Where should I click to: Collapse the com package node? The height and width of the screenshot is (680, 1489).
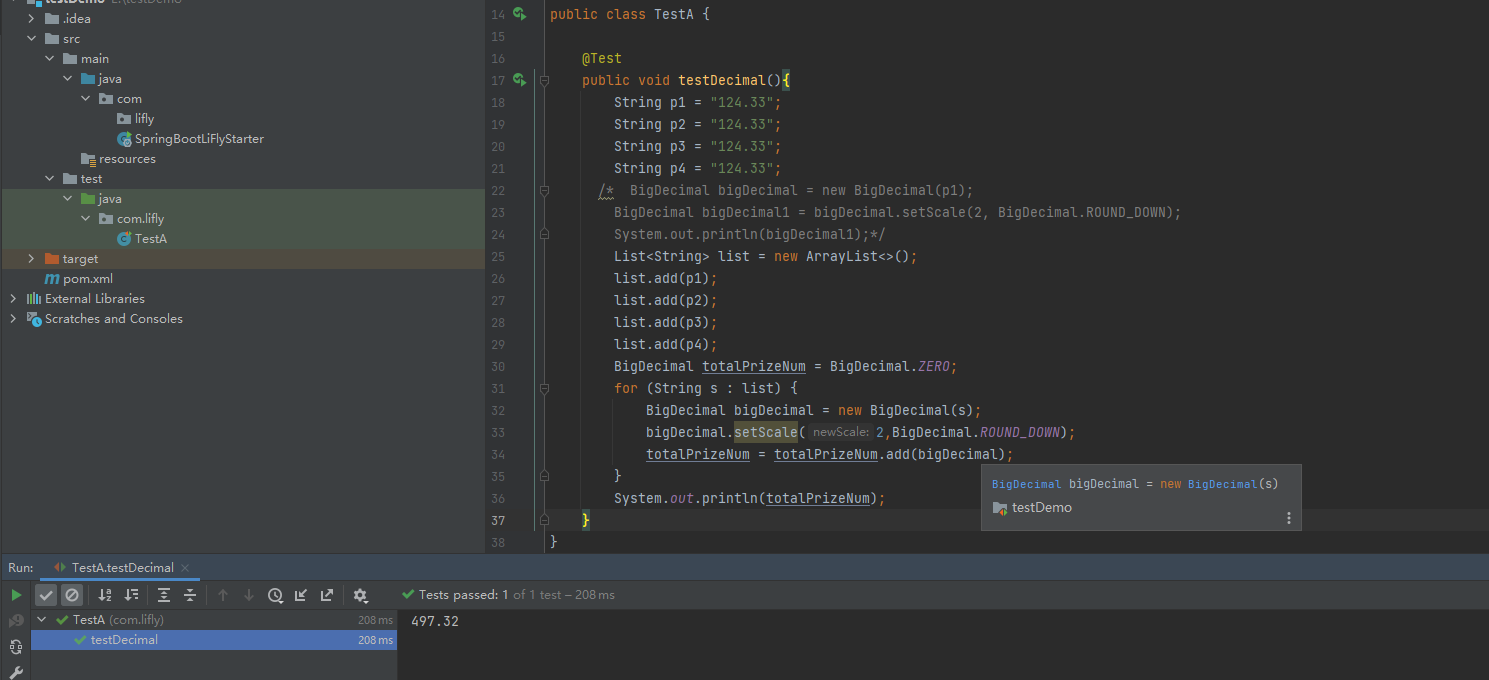point(85,99)
